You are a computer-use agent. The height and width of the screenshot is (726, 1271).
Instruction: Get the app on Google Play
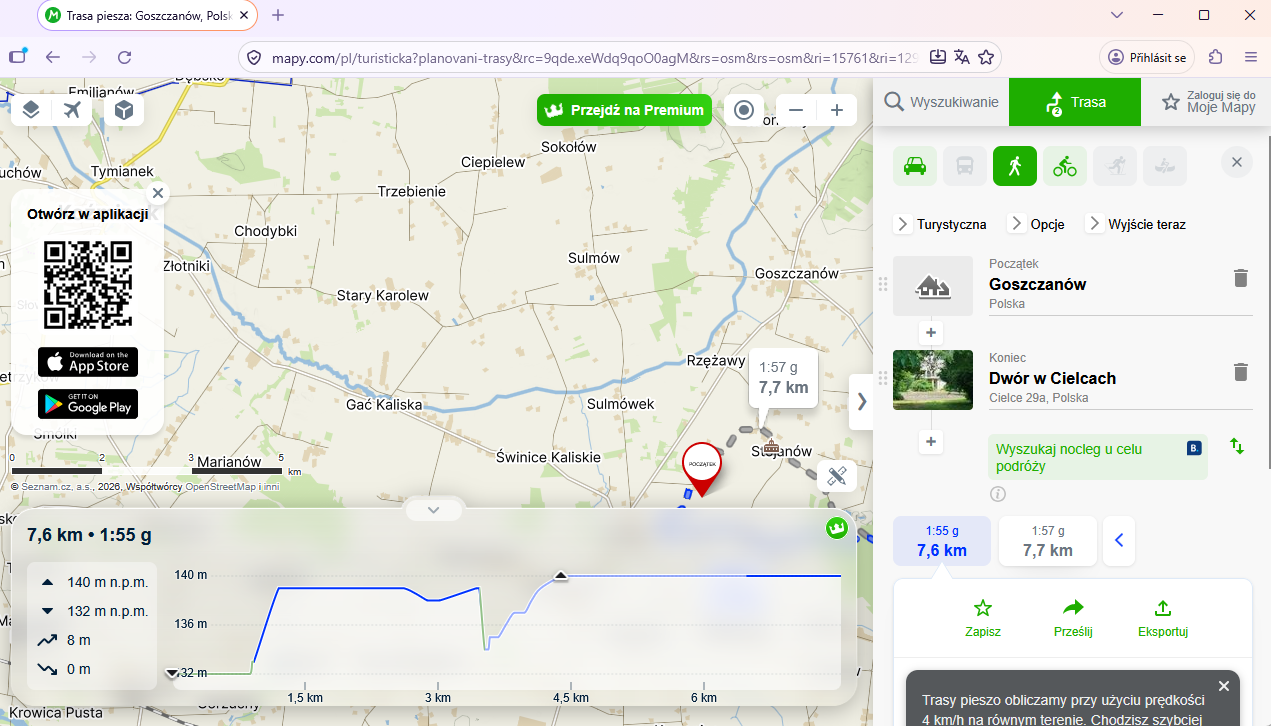(88, 404)
